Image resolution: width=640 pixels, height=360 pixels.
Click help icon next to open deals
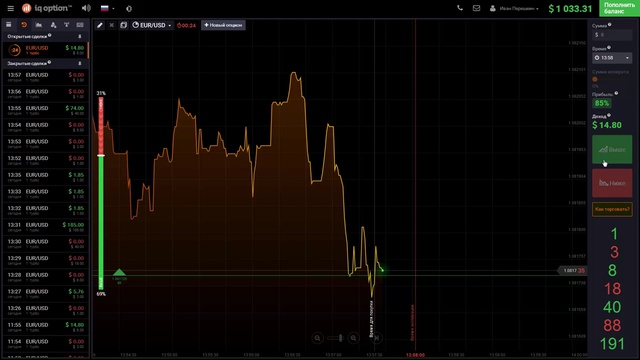pos(49,36)
